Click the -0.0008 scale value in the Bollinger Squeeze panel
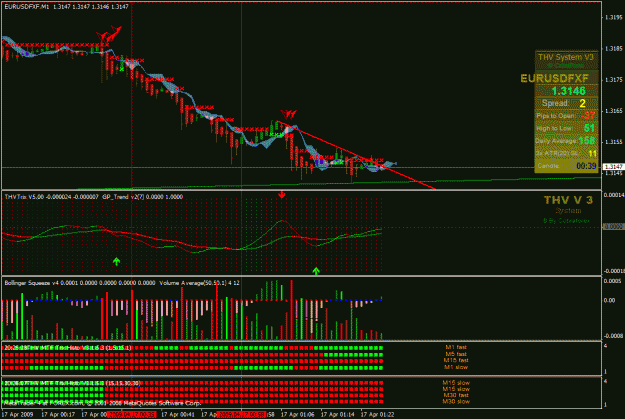Screen dimensions: 625x419 coord(613,336)
